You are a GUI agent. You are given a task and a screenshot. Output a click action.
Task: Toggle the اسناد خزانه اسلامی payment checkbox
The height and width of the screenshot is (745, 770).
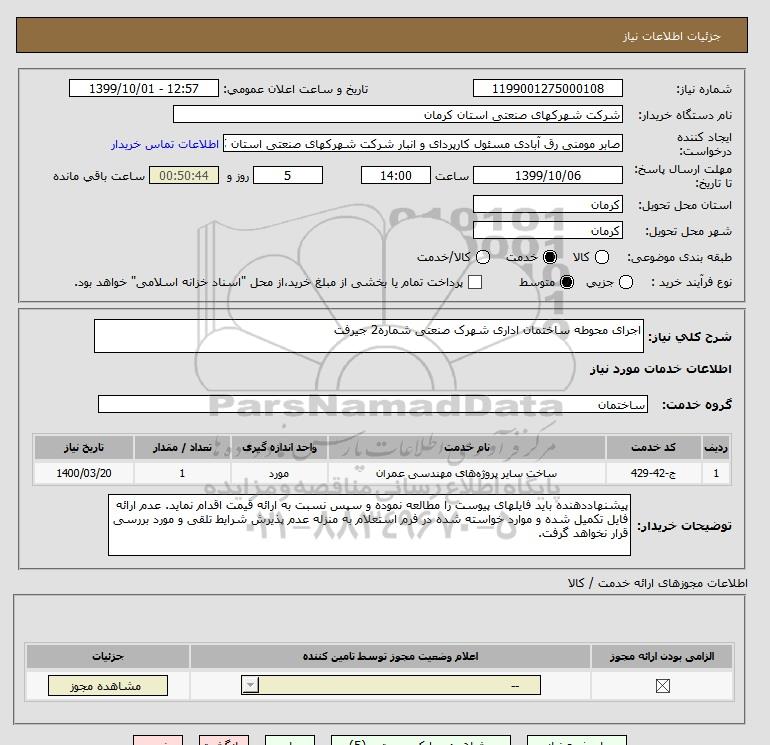tap(475, 282)
